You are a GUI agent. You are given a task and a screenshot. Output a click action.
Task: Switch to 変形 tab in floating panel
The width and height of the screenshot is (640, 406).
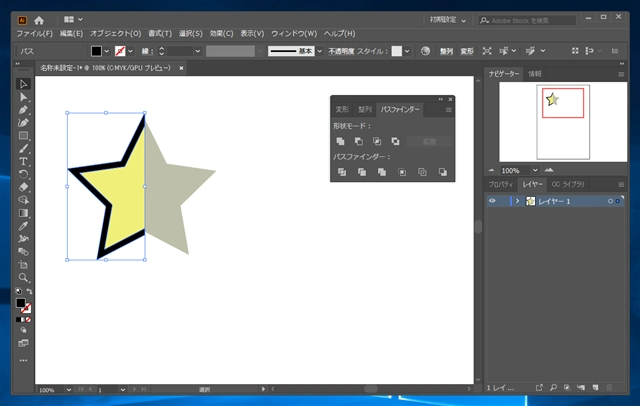(342, 109)
